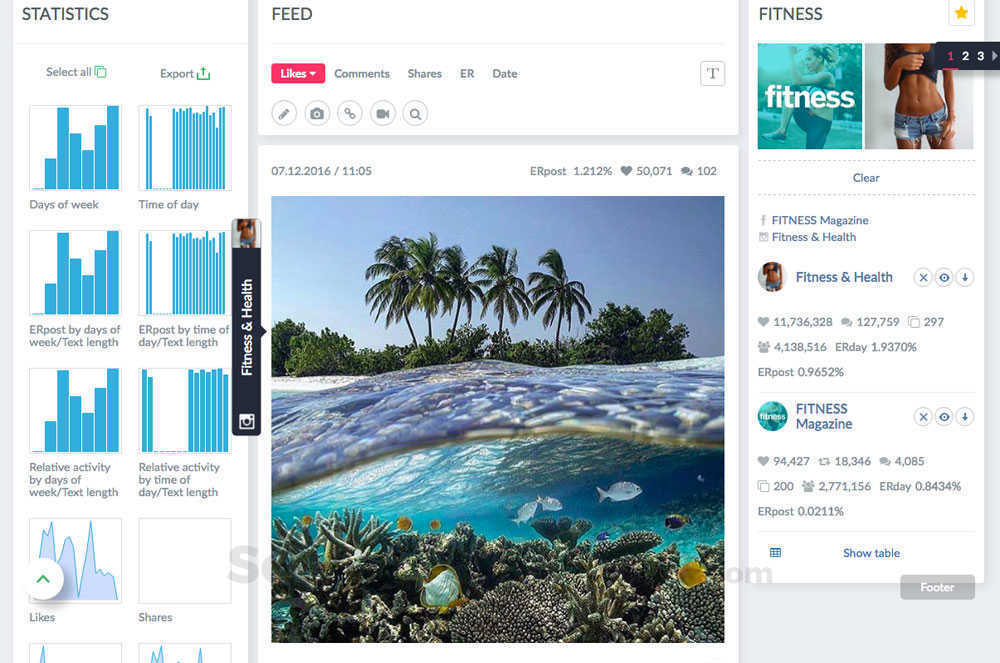This screenshot has height=663, width=1000.
Task: Click the small avatar on the side tab
Action: [x=246, y=233]
